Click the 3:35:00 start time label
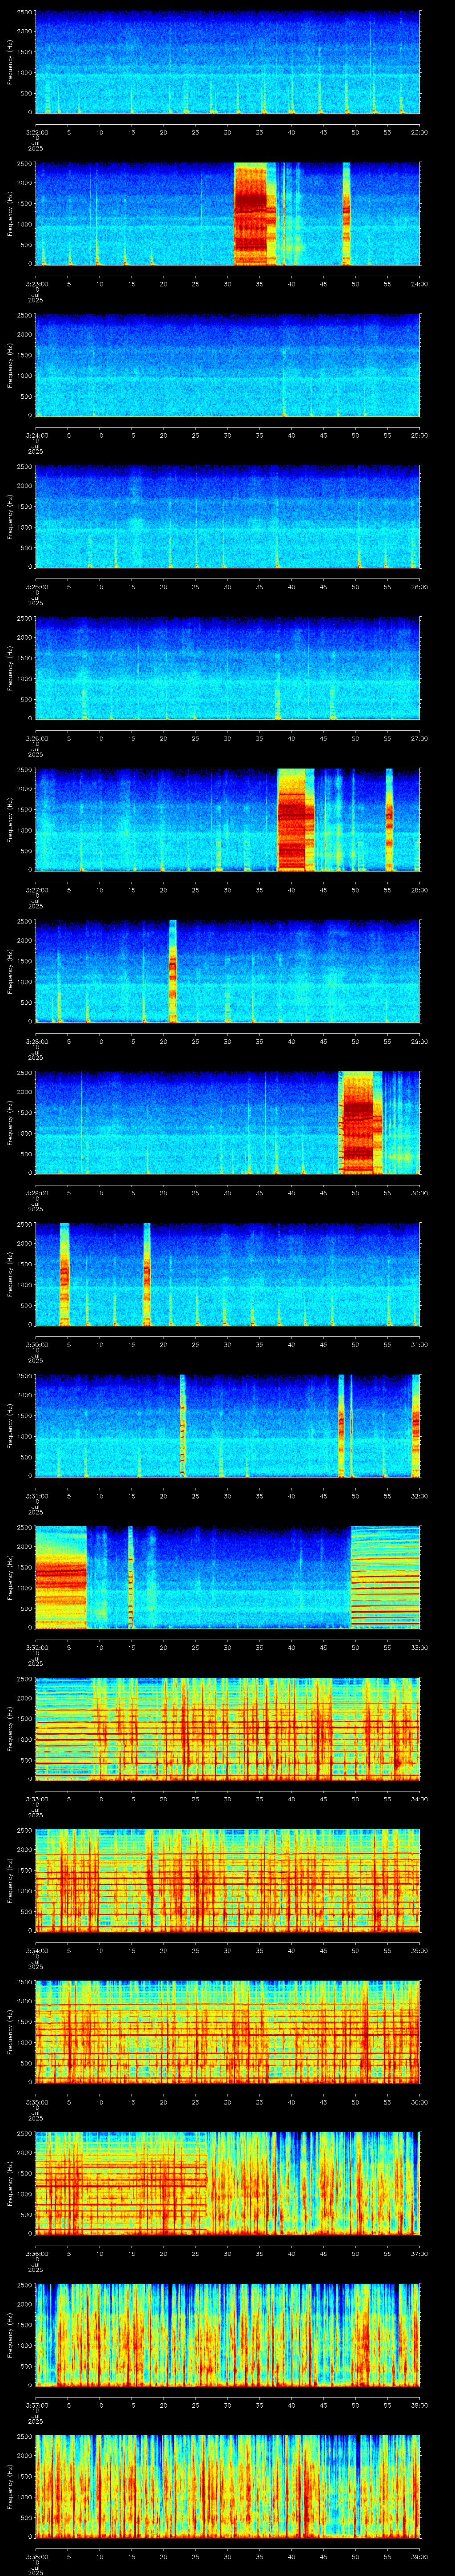The width and height of the screenshot is (455, 2576). [36, 2101]
